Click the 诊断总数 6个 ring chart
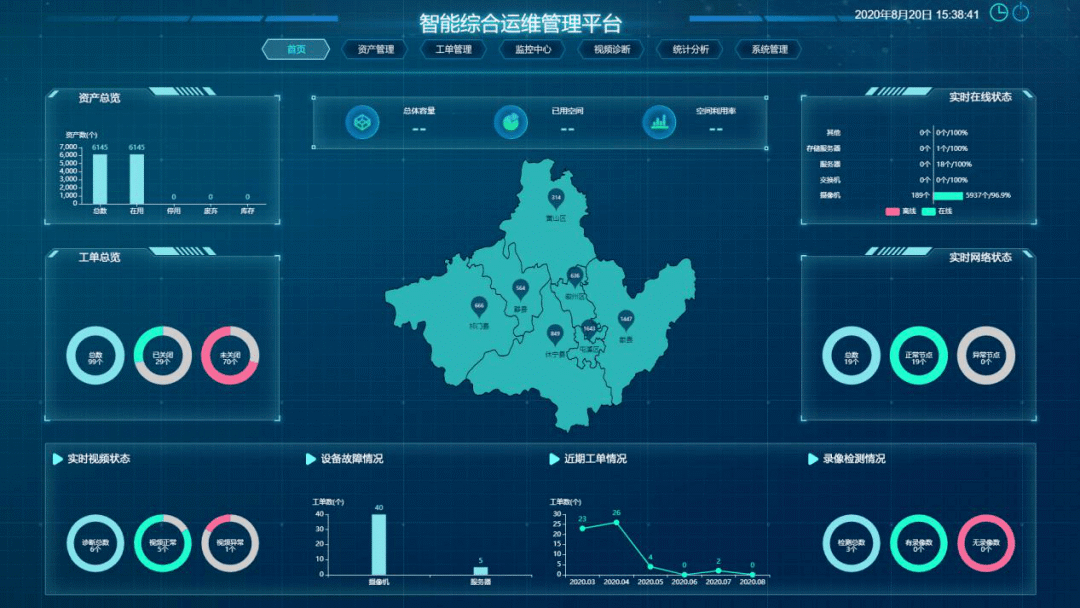 pyautogui.click(x=95, y=543)
